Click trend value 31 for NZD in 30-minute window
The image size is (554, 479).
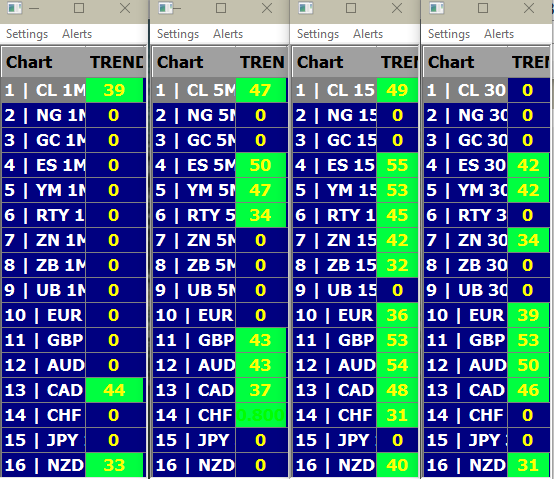[529, 465]
